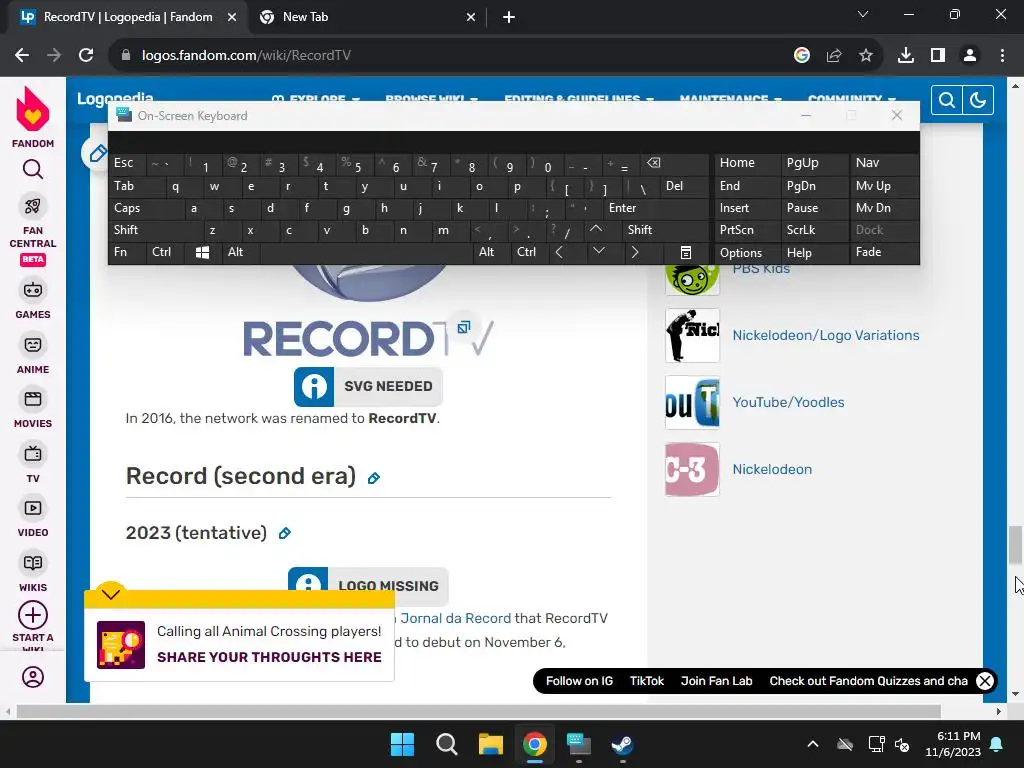Open Chrome tab search dropdown arrow
Screen dimensions: 1024x768
click(x=863, y=14)
